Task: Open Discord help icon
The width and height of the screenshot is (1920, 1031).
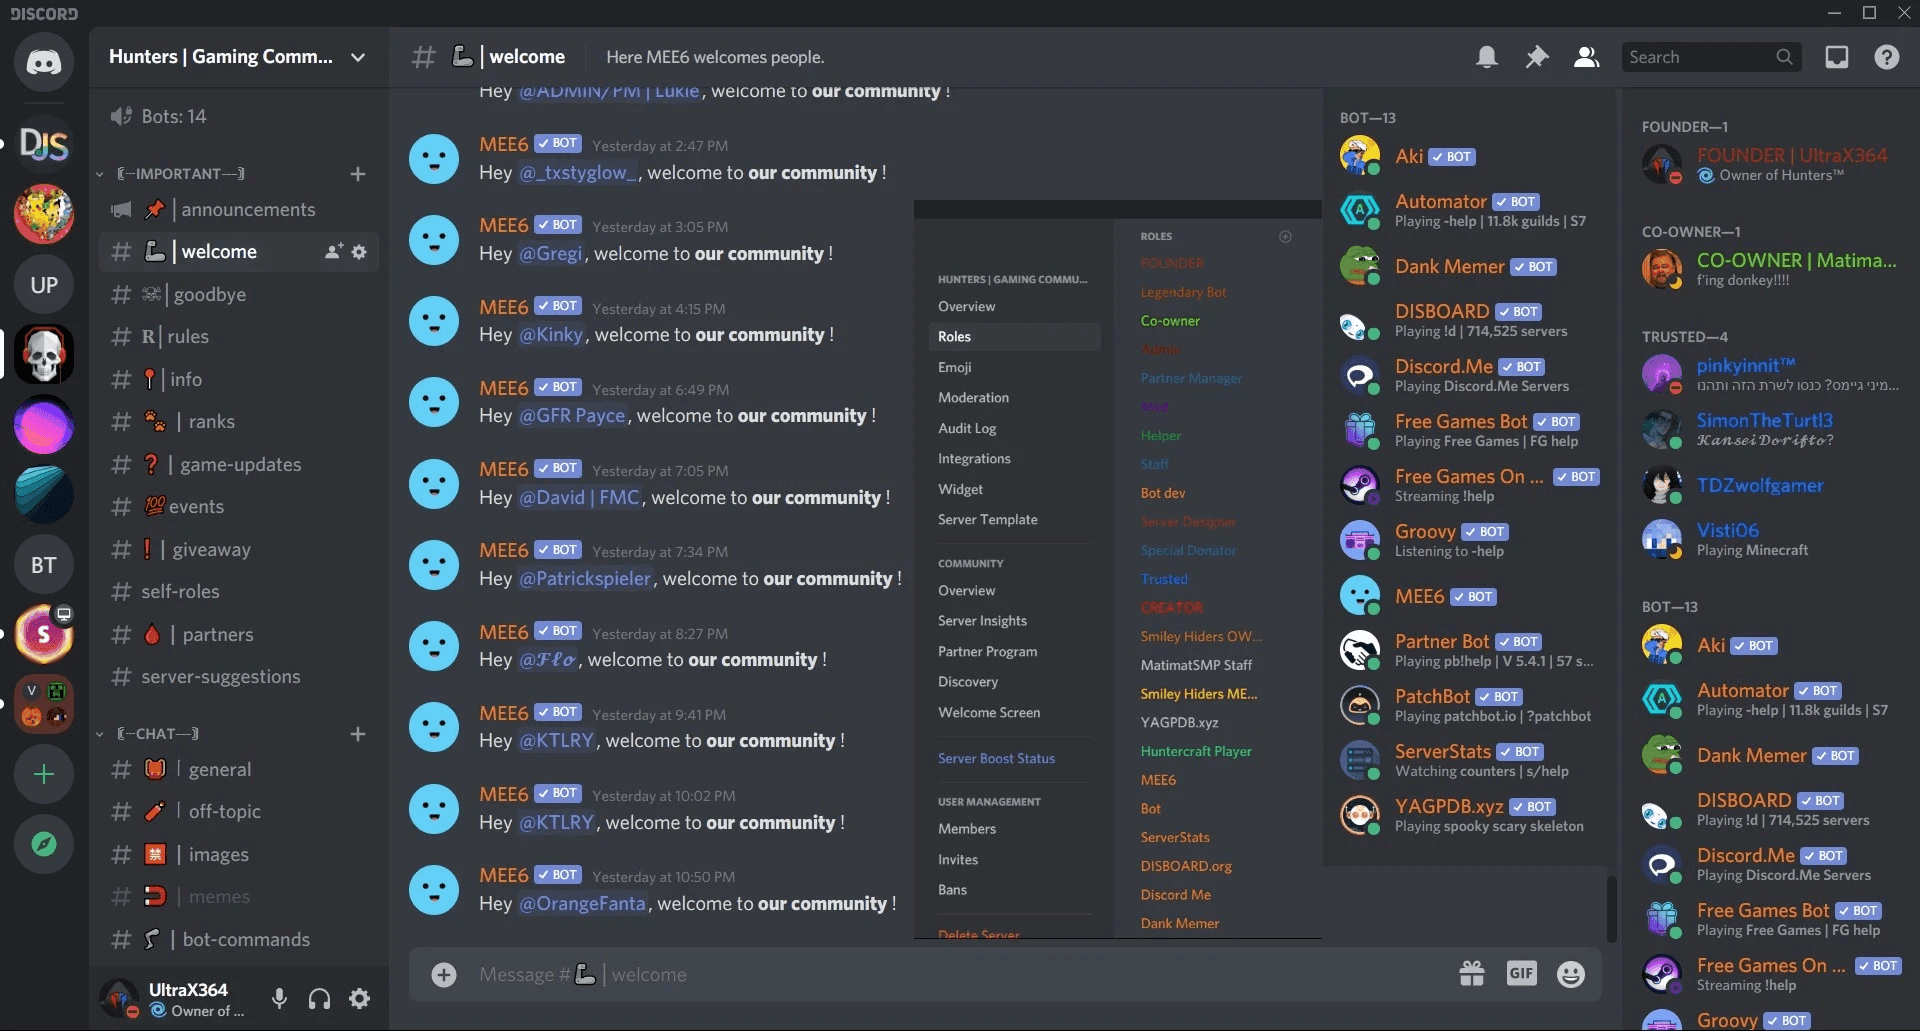Action: (1887, 57)
